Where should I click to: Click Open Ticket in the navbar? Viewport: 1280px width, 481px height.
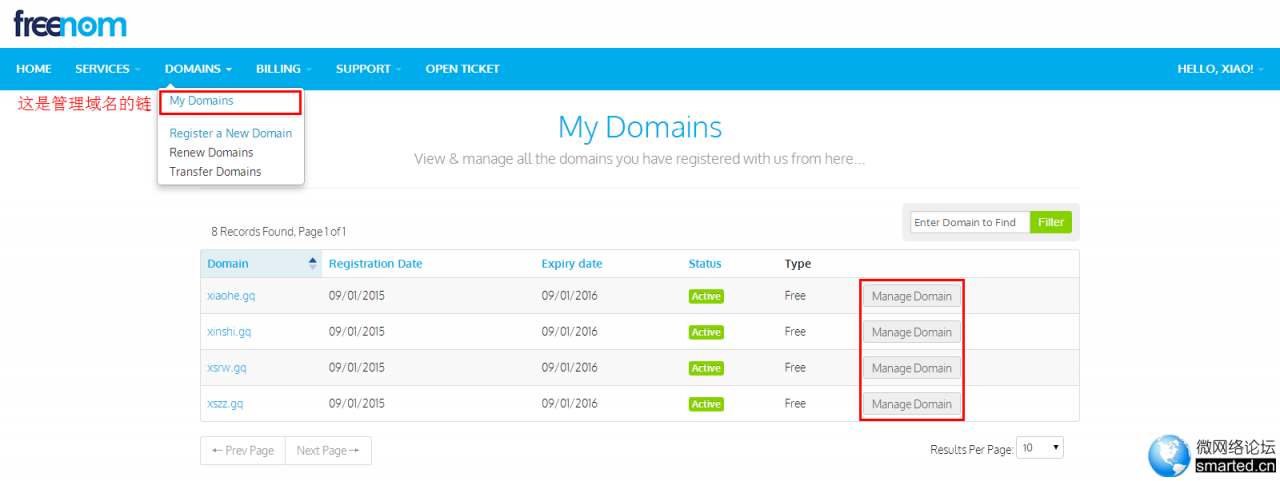click(462, 69)
